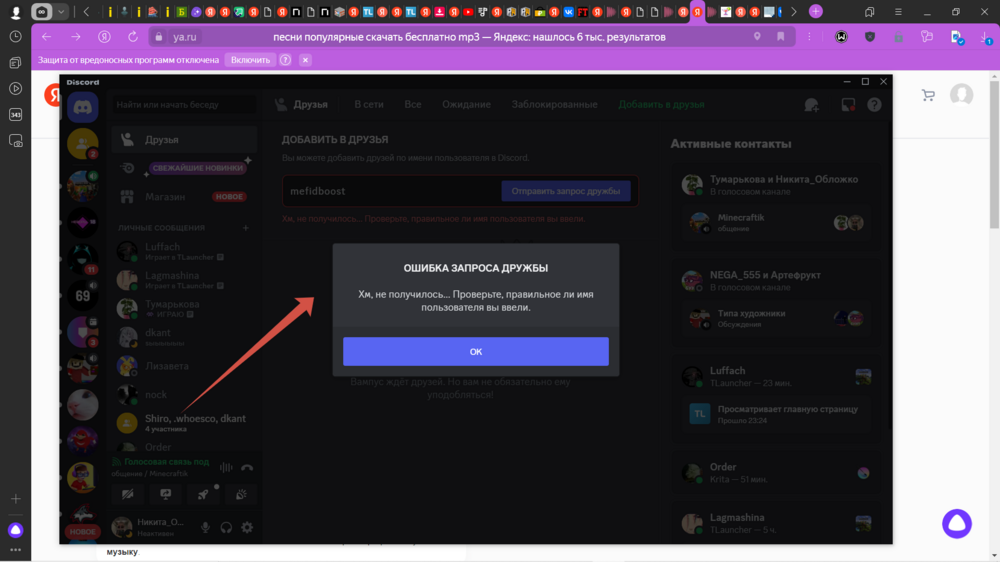This screenshot has width=1000, height=562.
Task: Open new browser tab with plus button
Action: (x=816, y=11)
